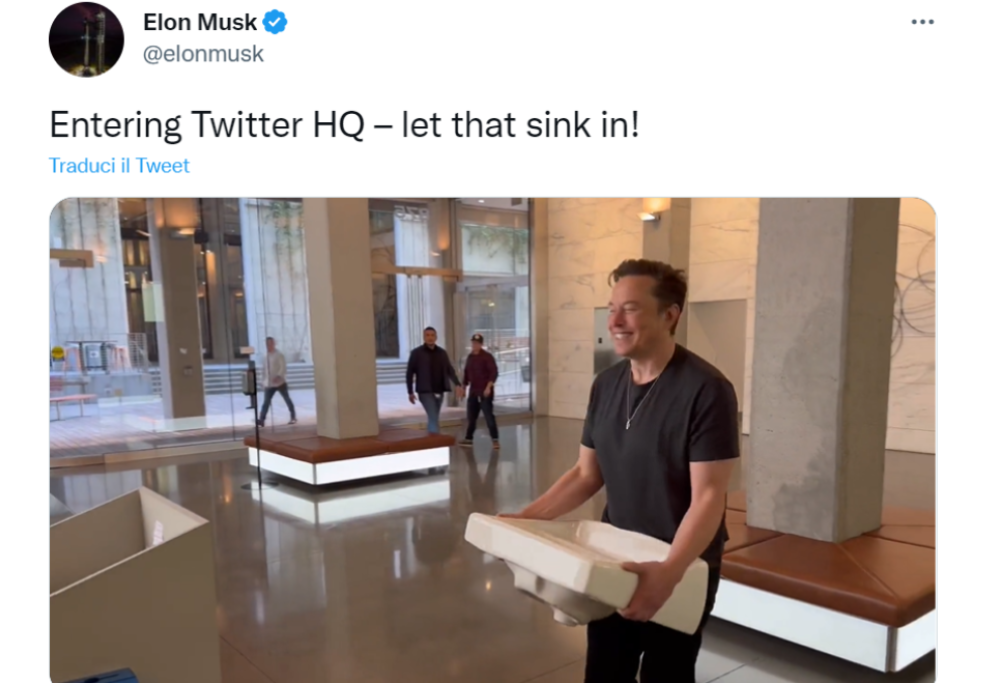1000x683 pixels.
Task: Click the large concrete column on right
Action: coord(820,367)
